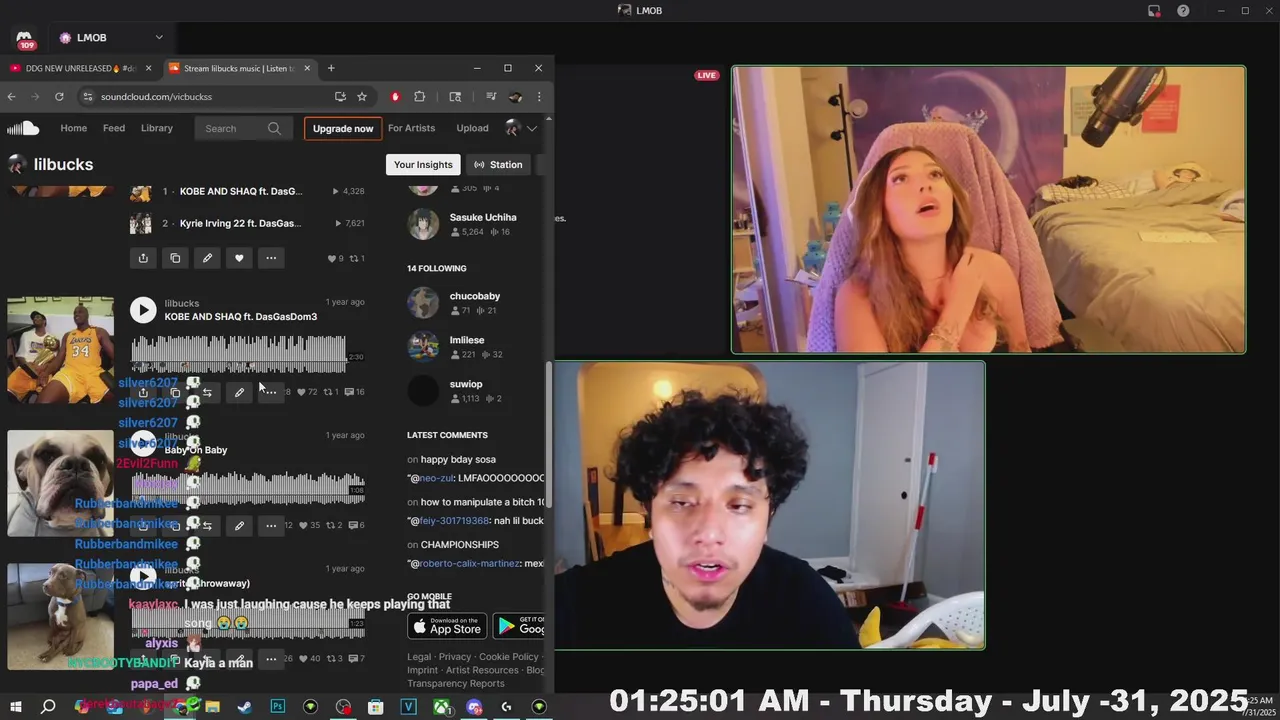
Task: Go to the For Artists page
Action: pos(411,128)
